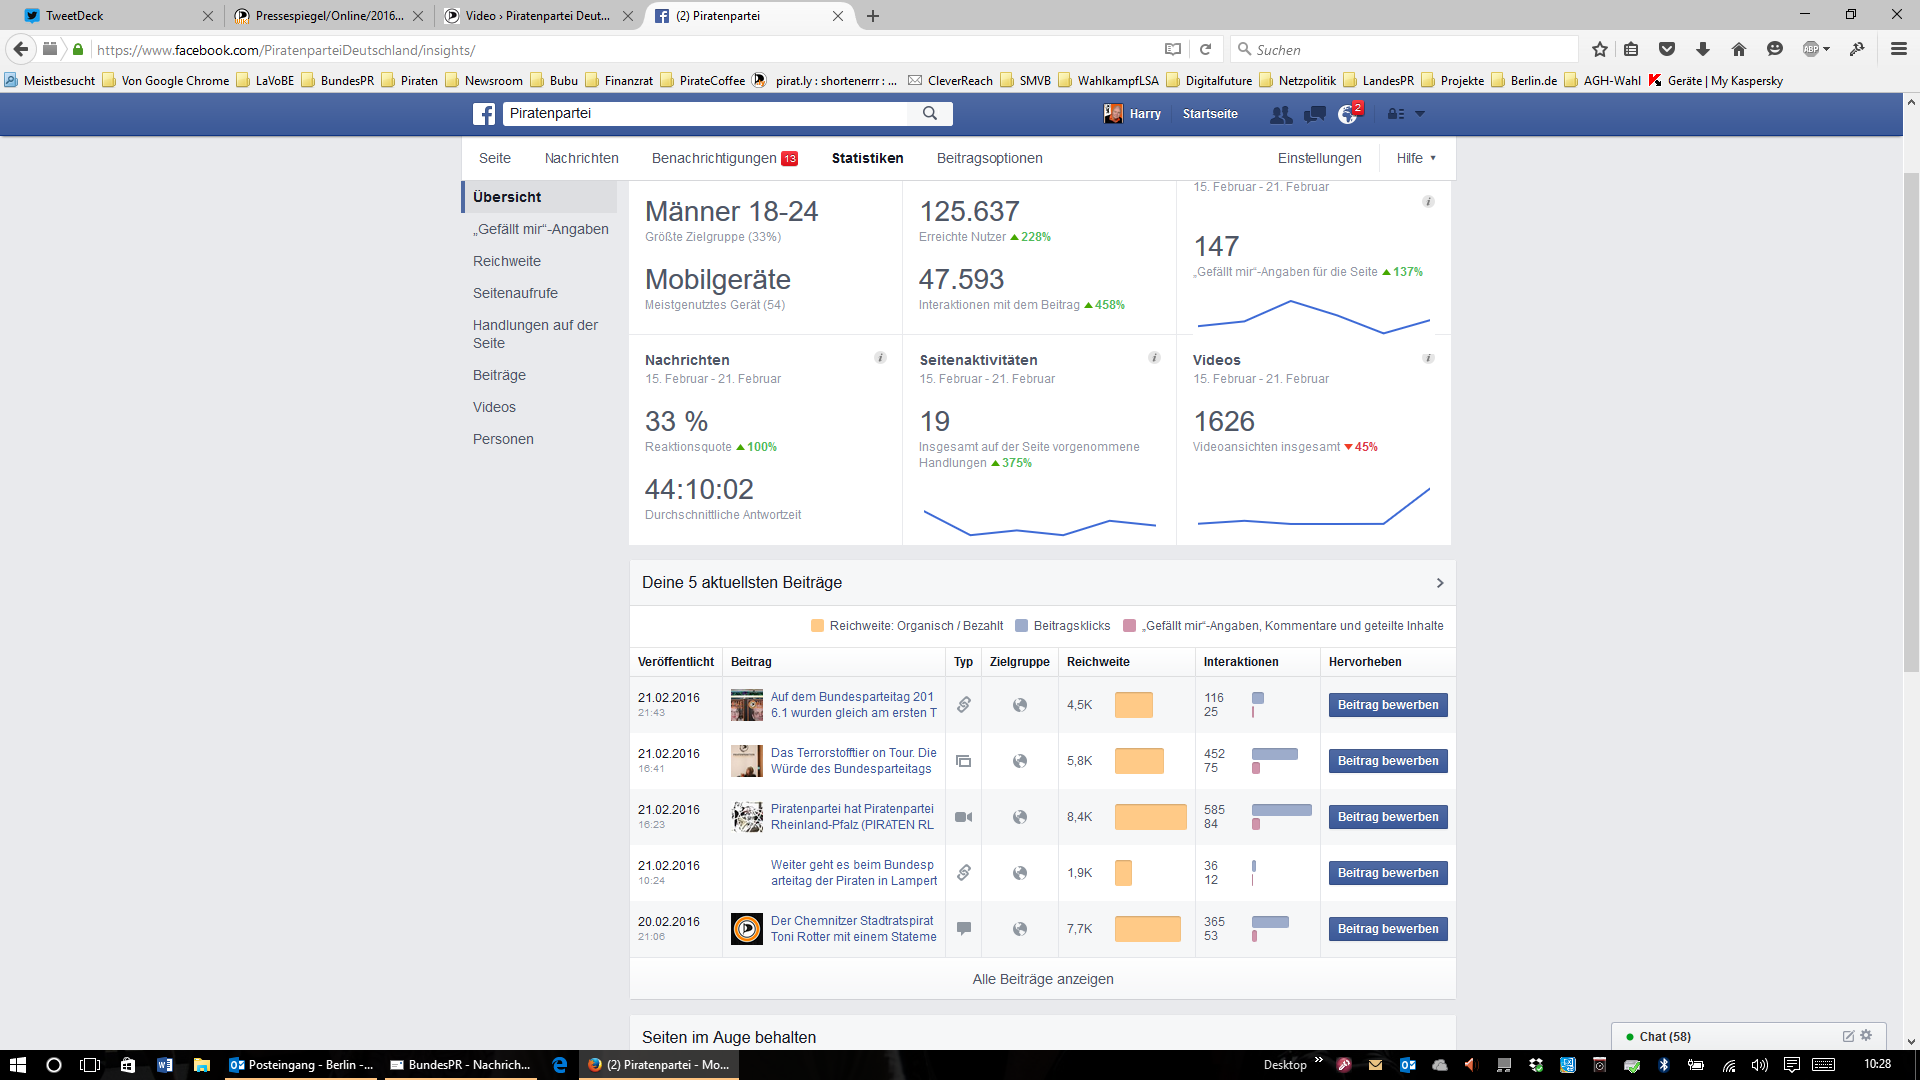The image size is (1920, 1080).
Task: Click the info icon beside Seitenaktivitäten
Action: pyautogui.click(x=1154, y=358)
